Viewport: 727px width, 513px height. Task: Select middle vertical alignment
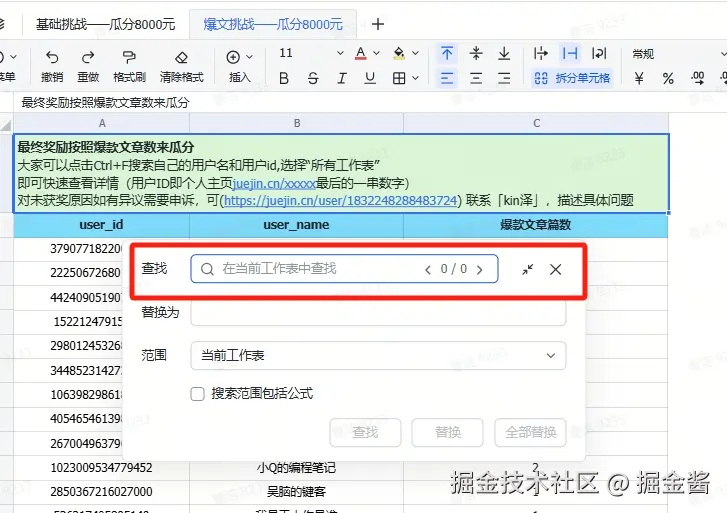(x=476, y=53)
